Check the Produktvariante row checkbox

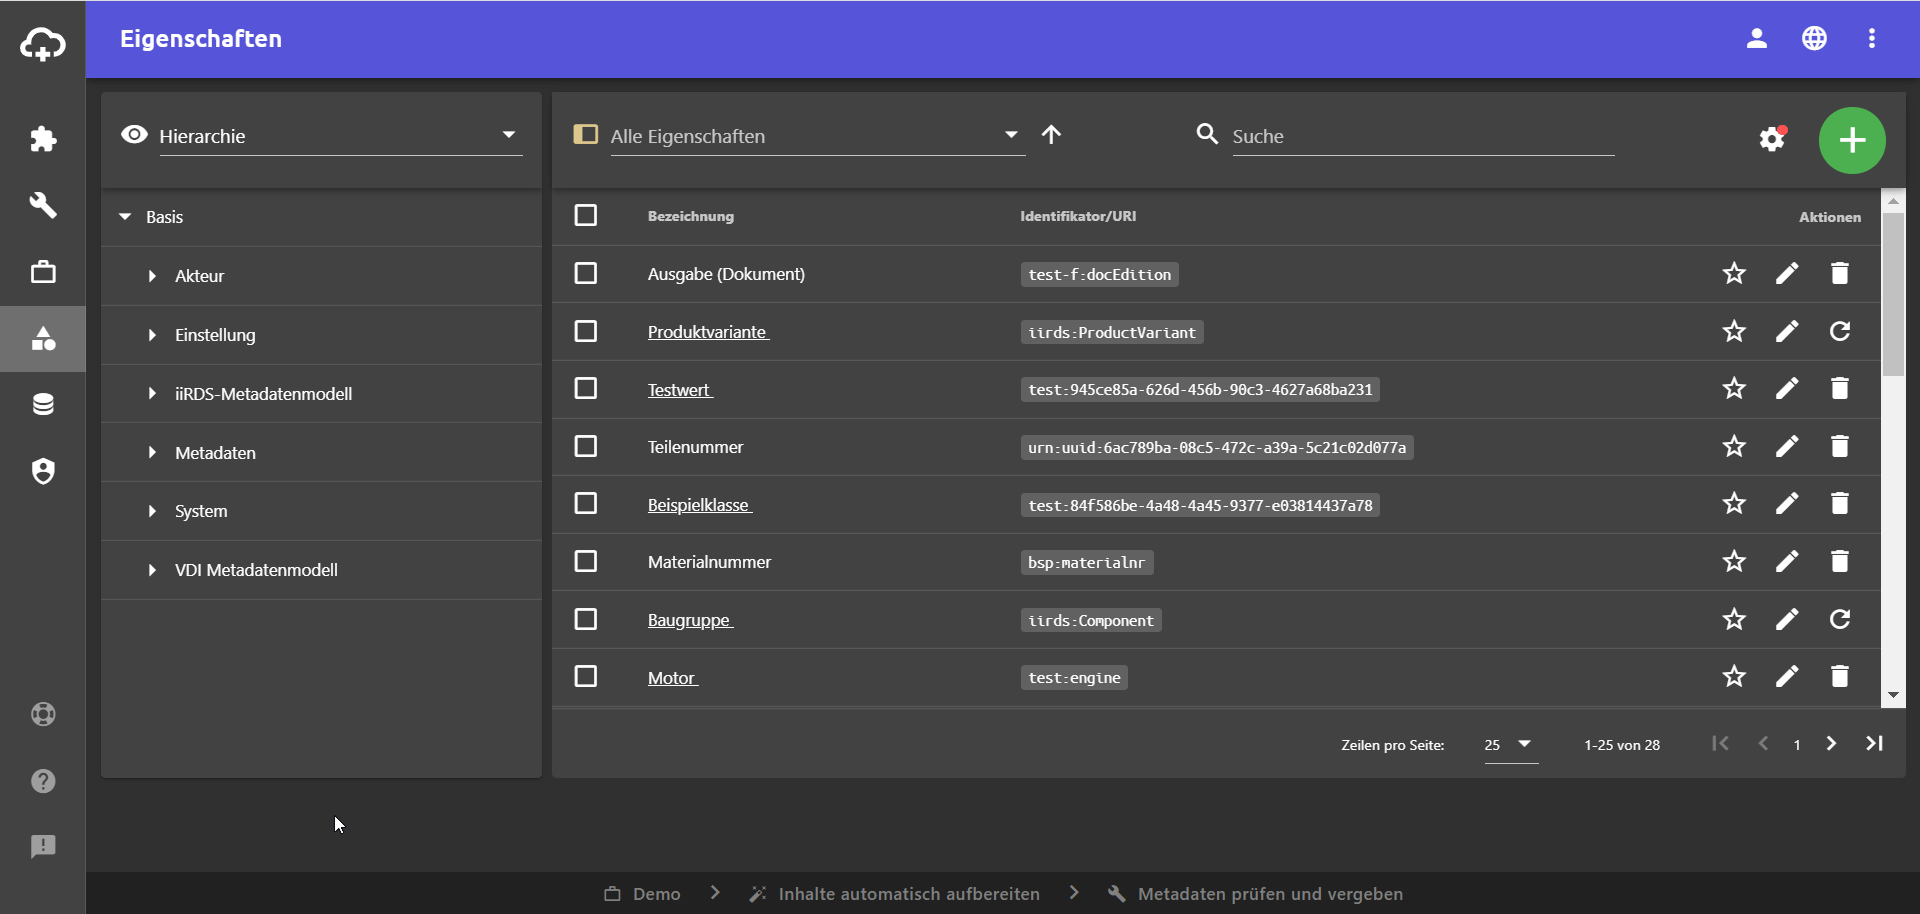coord(586,331)
